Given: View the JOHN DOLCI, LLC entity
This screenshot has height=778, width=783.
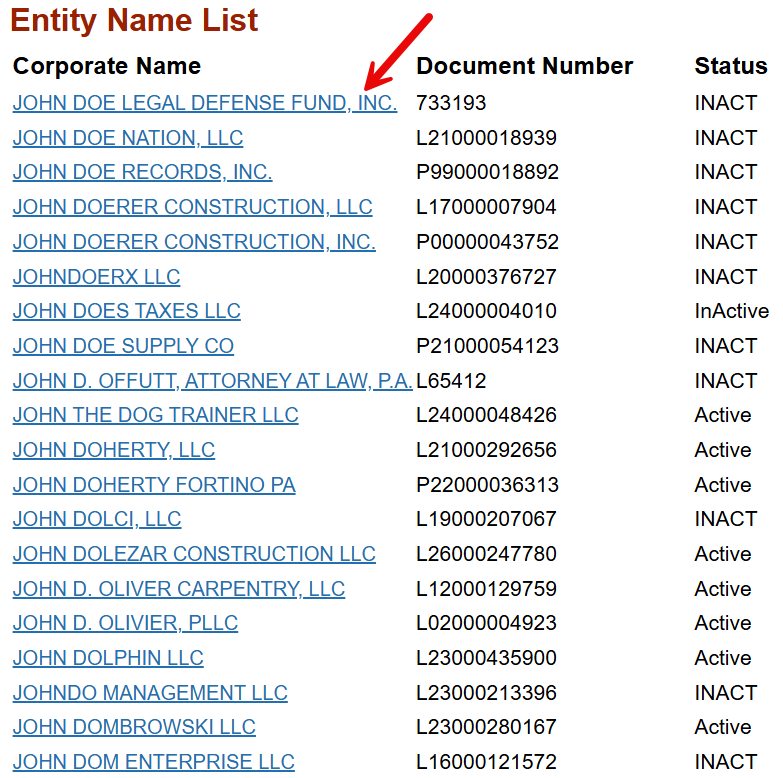Looking at the screenshot, I should [x=97, y=519].
